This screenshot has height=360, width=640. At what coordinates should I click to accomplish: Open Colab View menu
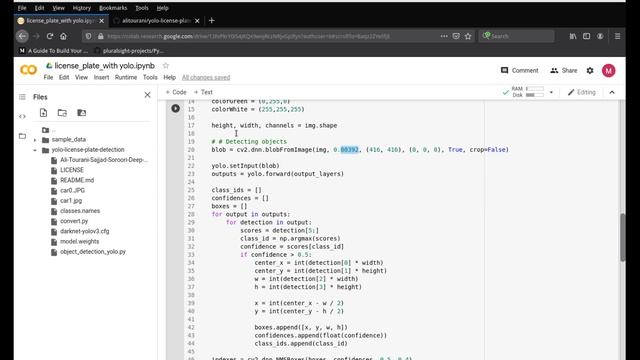pyautogui.click(x=81, y=78)
